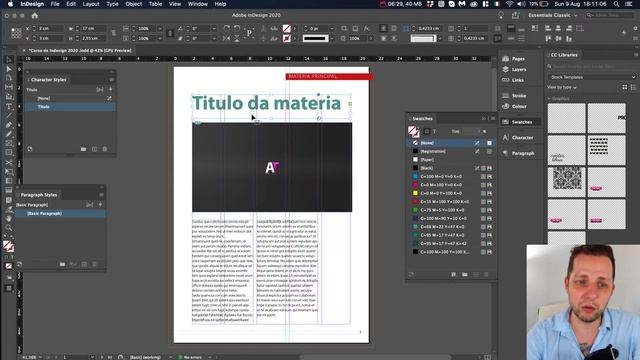Select the [Black] swatch
Image resolution: width=640 pixels, height=360 pixels.
click(x=451, y=168)
